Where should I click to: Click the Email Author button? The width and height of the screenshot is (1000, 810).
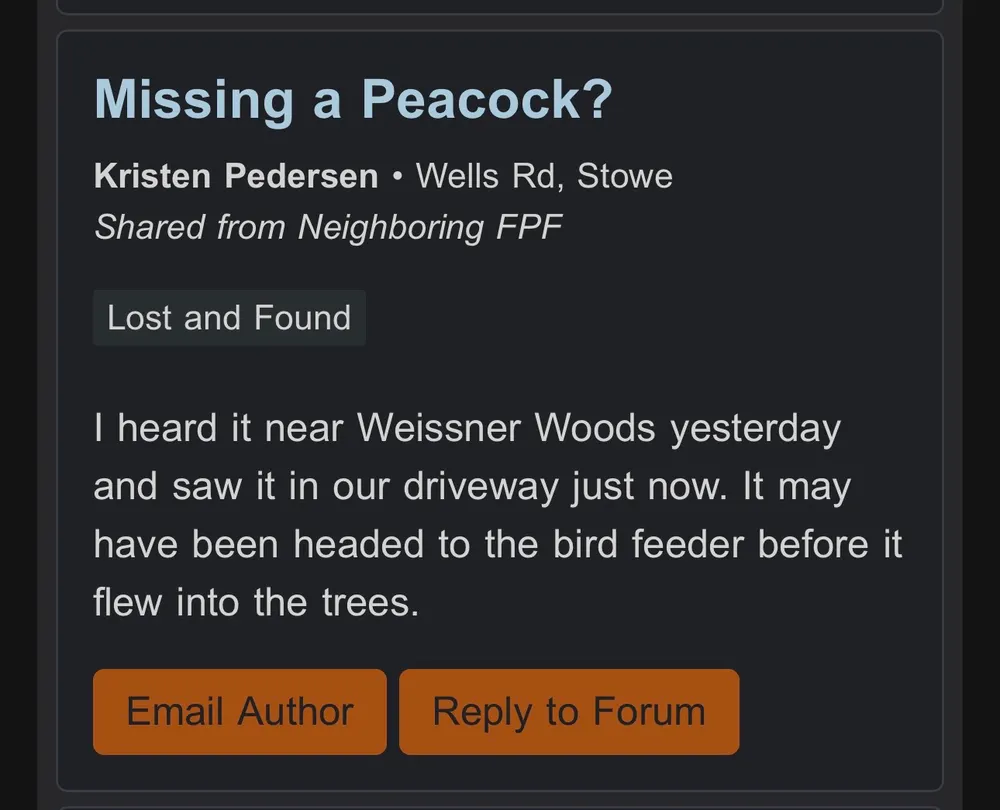coord(239,711)
